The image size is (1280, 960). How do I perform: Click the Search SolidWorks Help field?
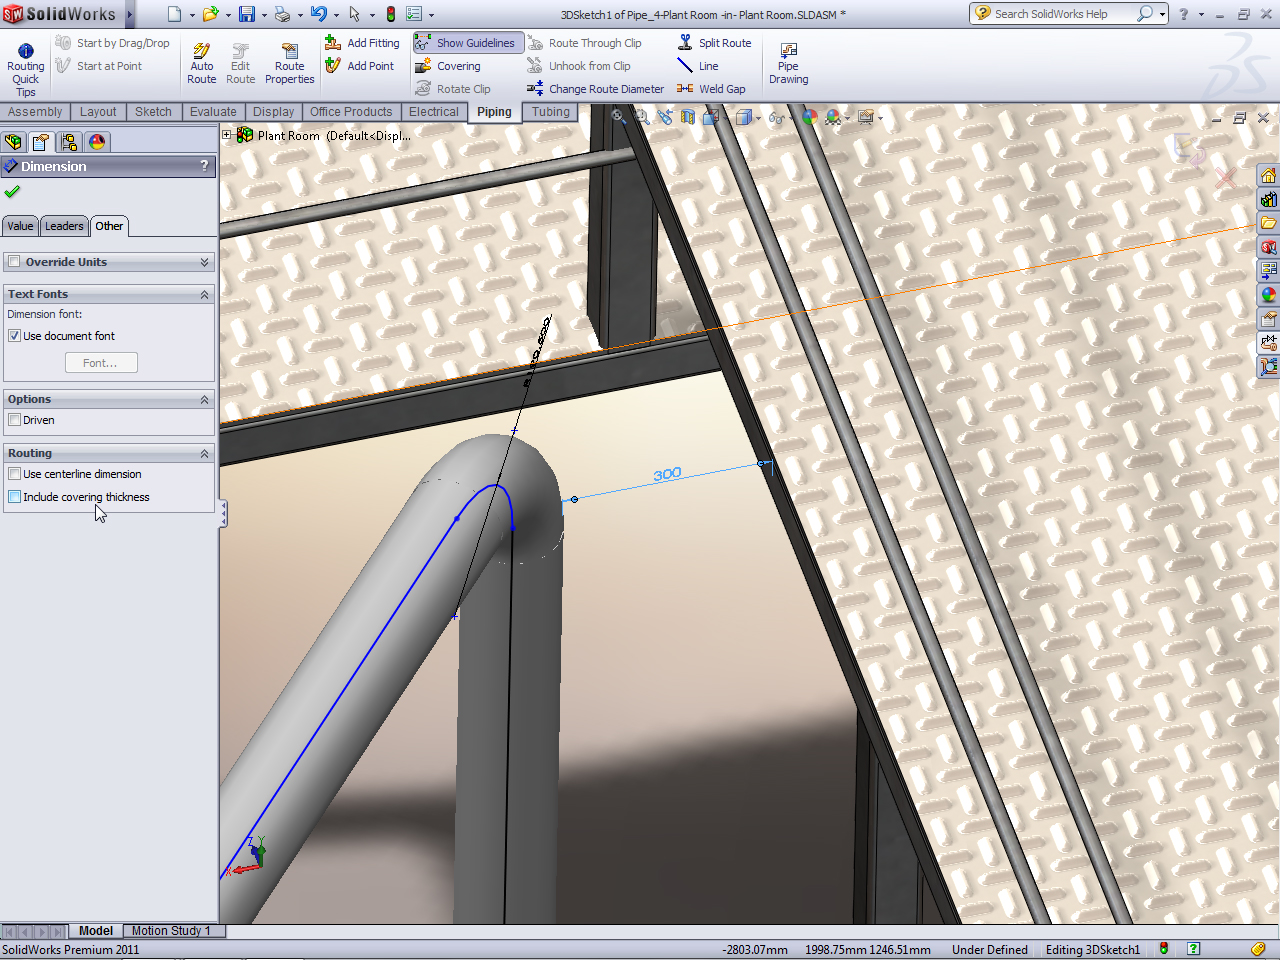point(1060,14)
